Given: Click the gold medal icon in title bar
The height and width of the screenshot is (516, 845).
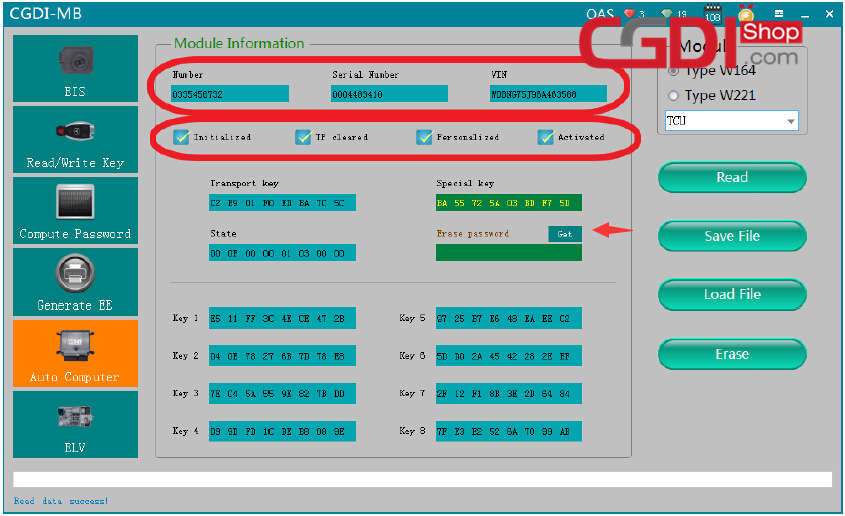Looking at the screenshot, I should (x=745, y=13).
